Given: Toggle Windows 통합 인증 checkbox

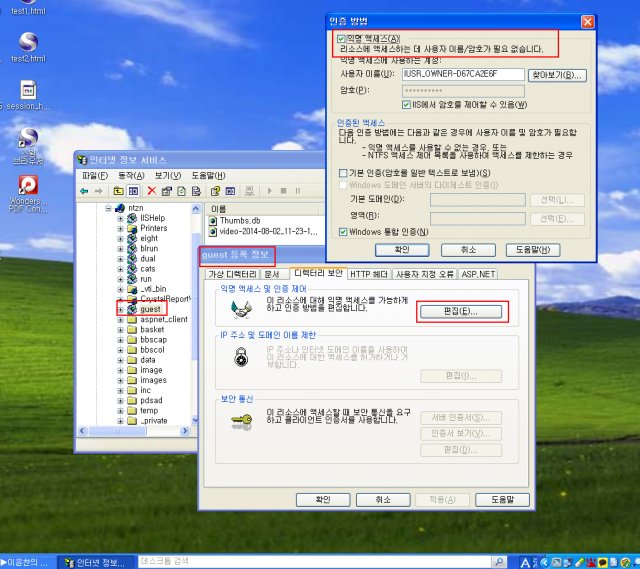Looking at the screenshot, I should pos(343,232).
